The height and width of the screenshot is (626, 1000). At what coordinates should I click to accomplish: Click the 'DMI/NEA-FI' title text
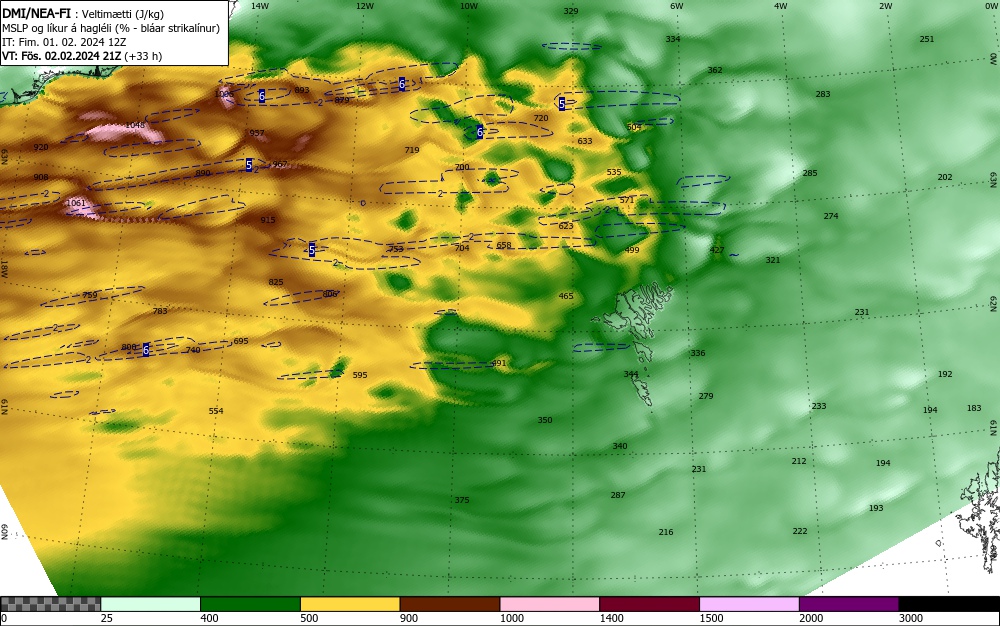(36, 14)
